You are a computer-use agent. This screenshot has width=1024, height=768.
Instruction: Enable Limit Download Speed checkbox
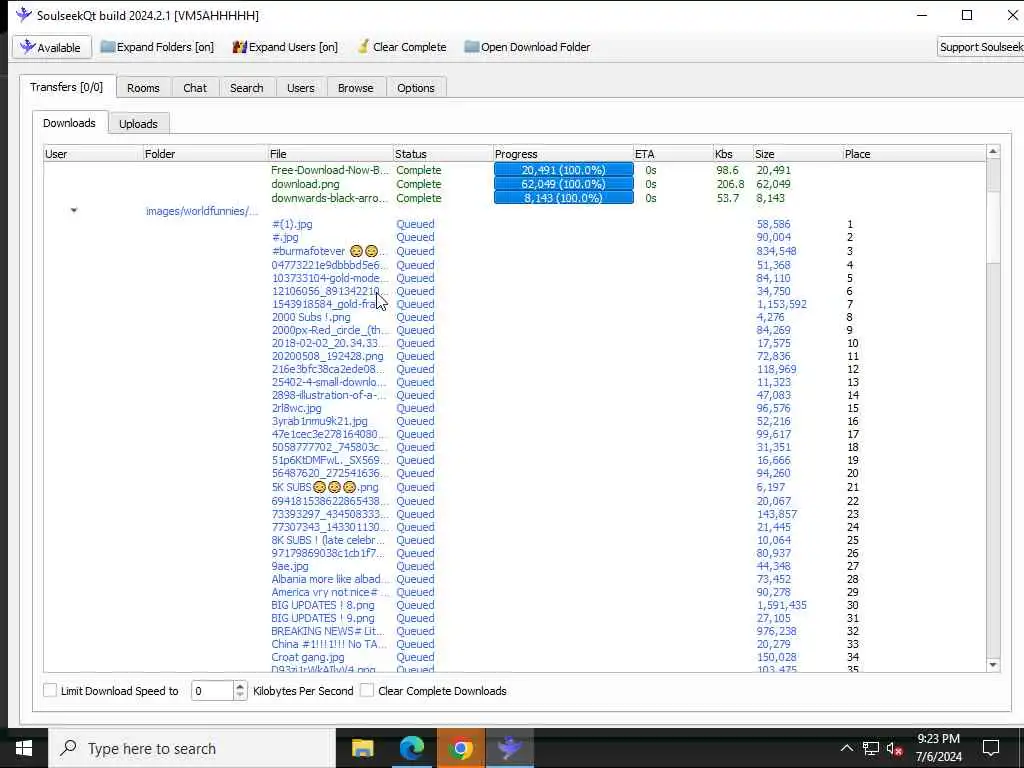click(x=50, y=690)
